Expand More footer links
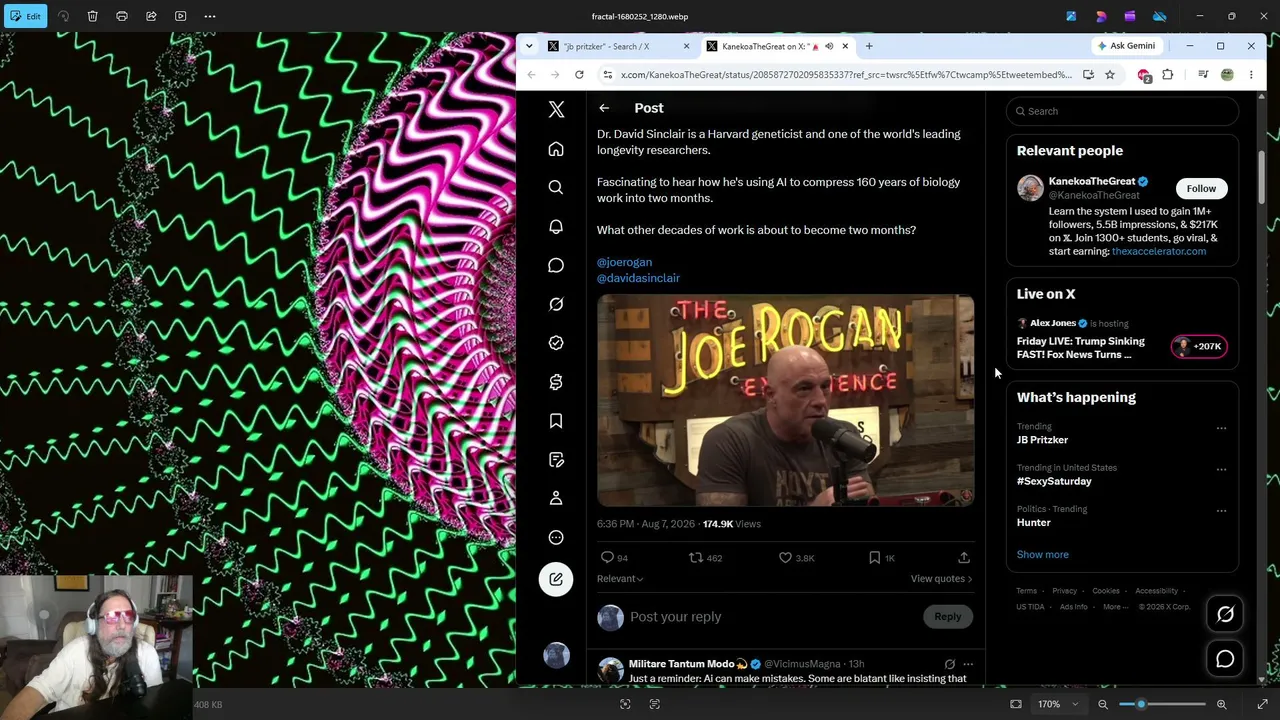This screenshot has height=720, width=1280. click(x=1115, y=607)
